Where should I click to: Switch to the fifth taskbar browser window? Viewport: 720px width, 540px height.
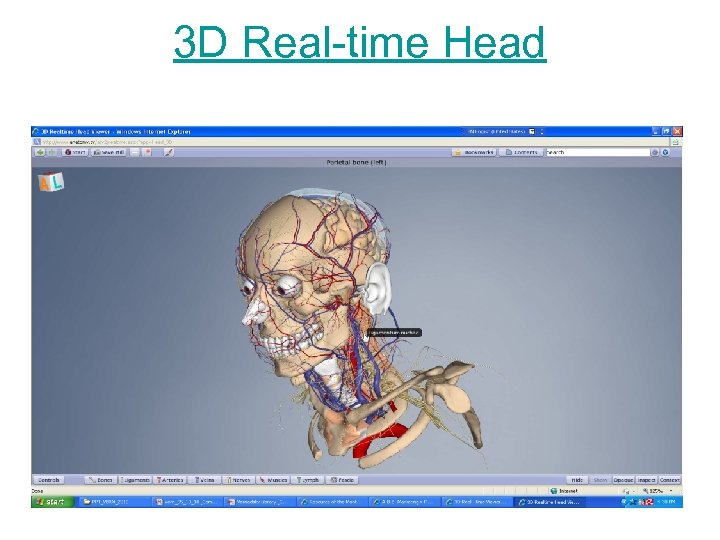(x=405, y=502)
